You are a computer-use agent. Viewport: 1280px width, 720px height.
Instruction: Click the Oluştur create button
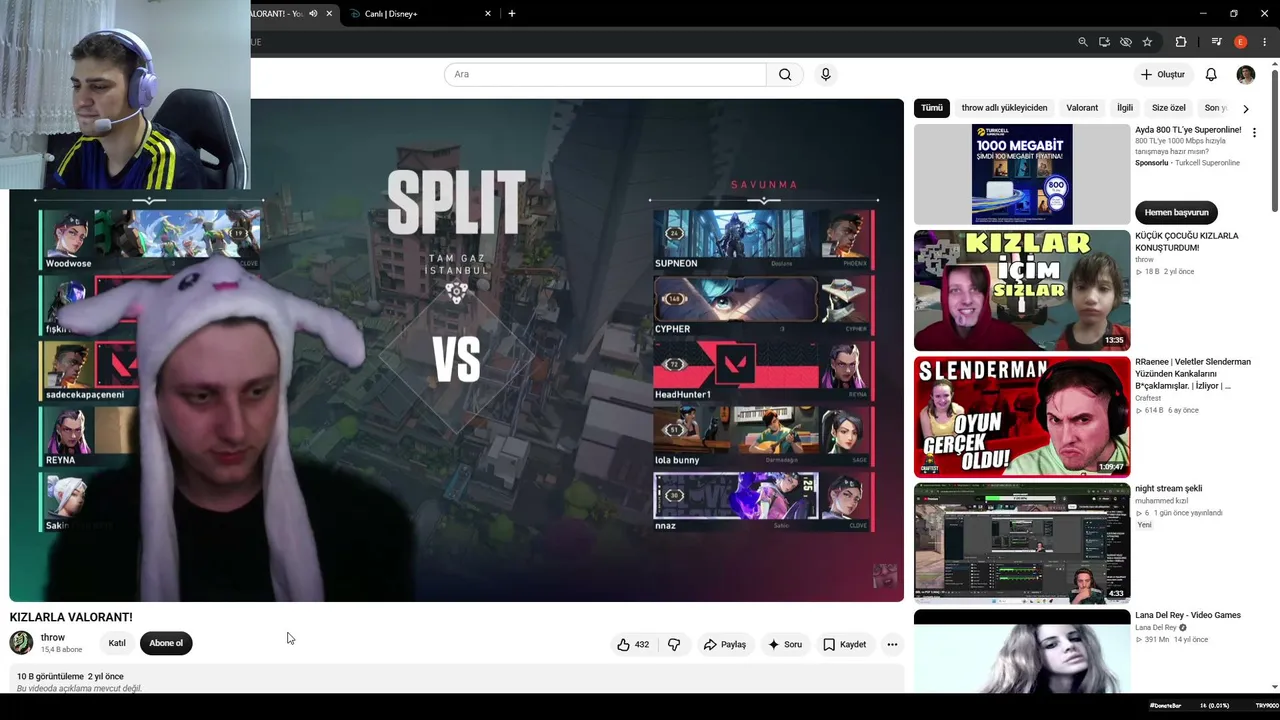[x=1162, y=74]
